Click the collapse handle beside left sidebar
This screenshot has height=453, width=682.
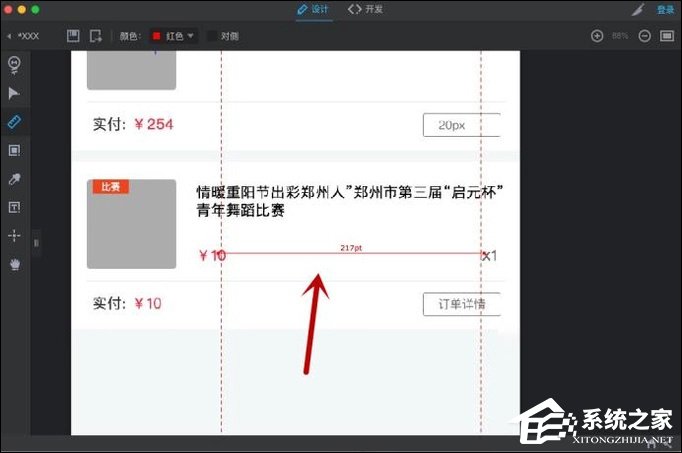36,243
